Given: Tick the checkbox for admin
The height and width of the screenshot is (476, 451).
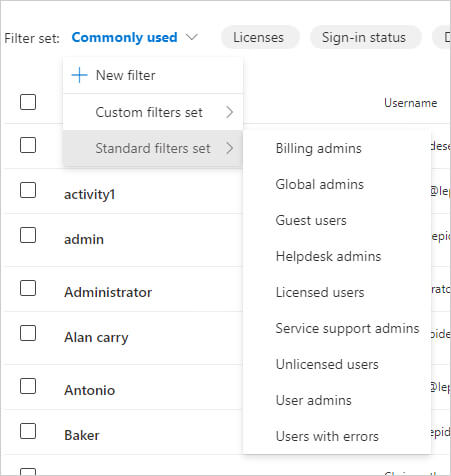Looking at the screenshot, I should pos(28,235).
